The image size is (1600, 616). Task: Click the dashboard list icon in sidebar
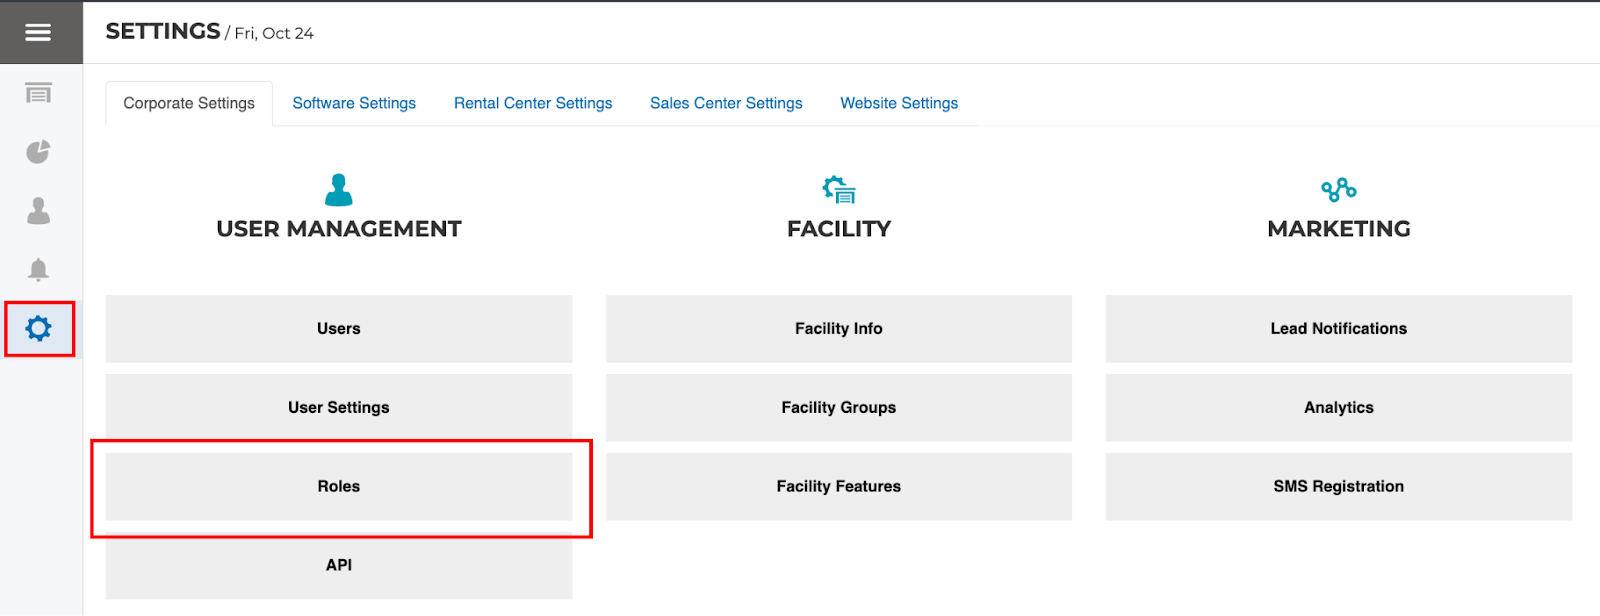click(x=38, y=94)
